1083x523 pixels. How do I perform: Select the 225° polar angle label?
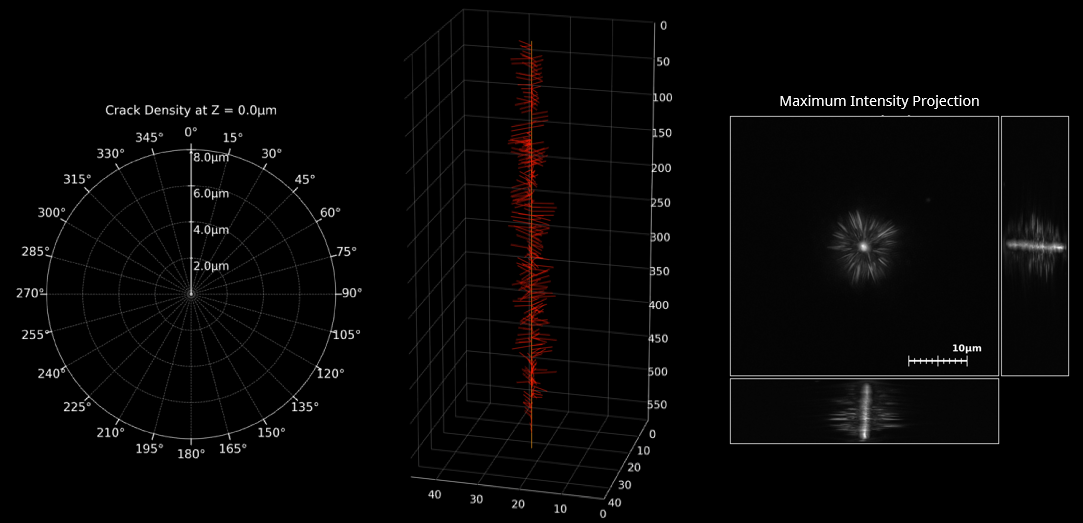pos(78,407)
